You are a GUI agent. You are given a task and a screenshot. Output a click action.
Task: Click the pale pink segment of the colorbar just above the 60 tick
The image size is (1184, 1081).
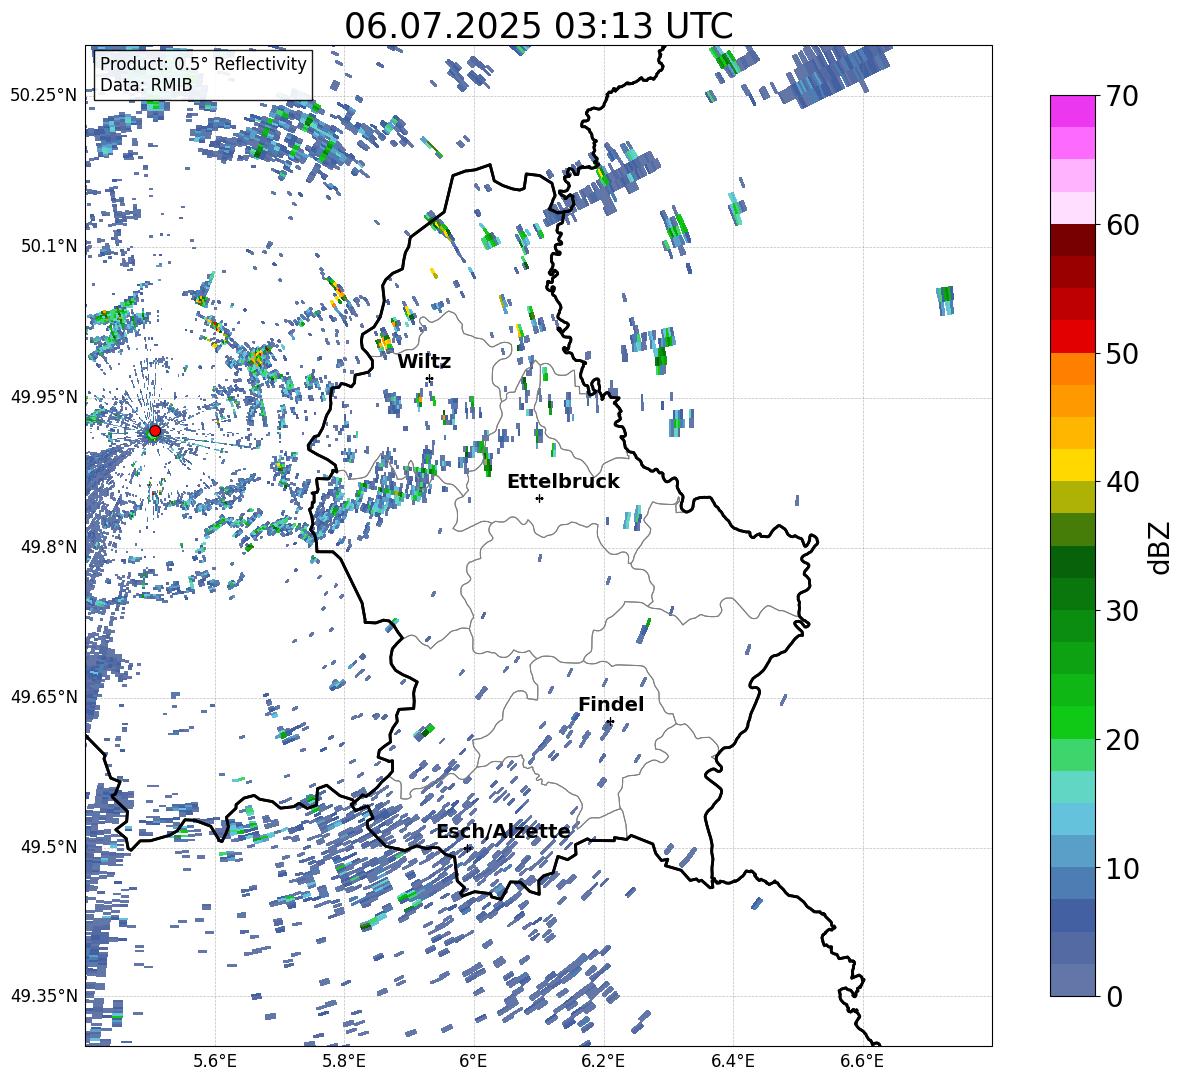pos(1072,208)
